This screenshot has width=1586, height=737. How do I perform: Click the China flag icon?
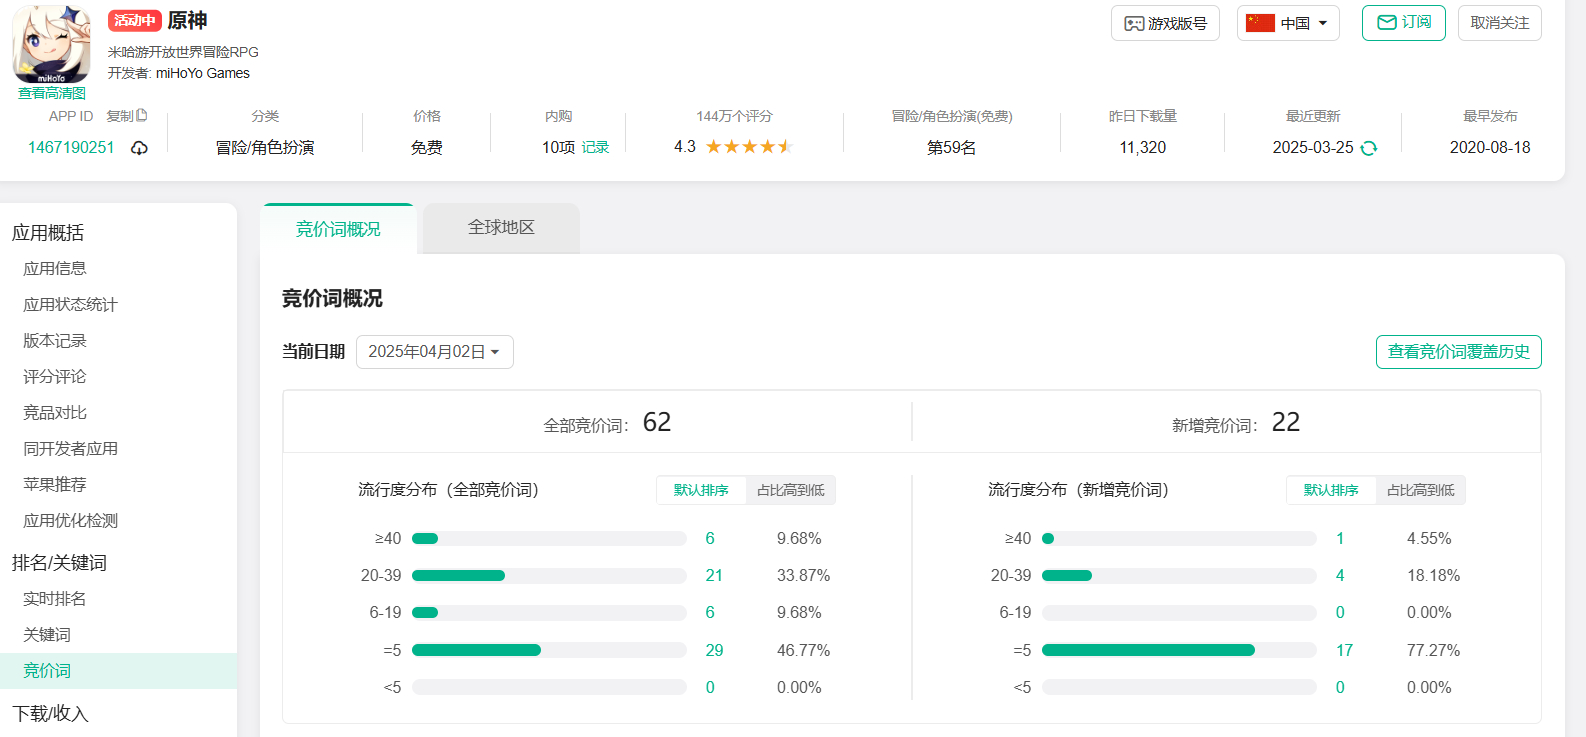tap(1260, 23)
